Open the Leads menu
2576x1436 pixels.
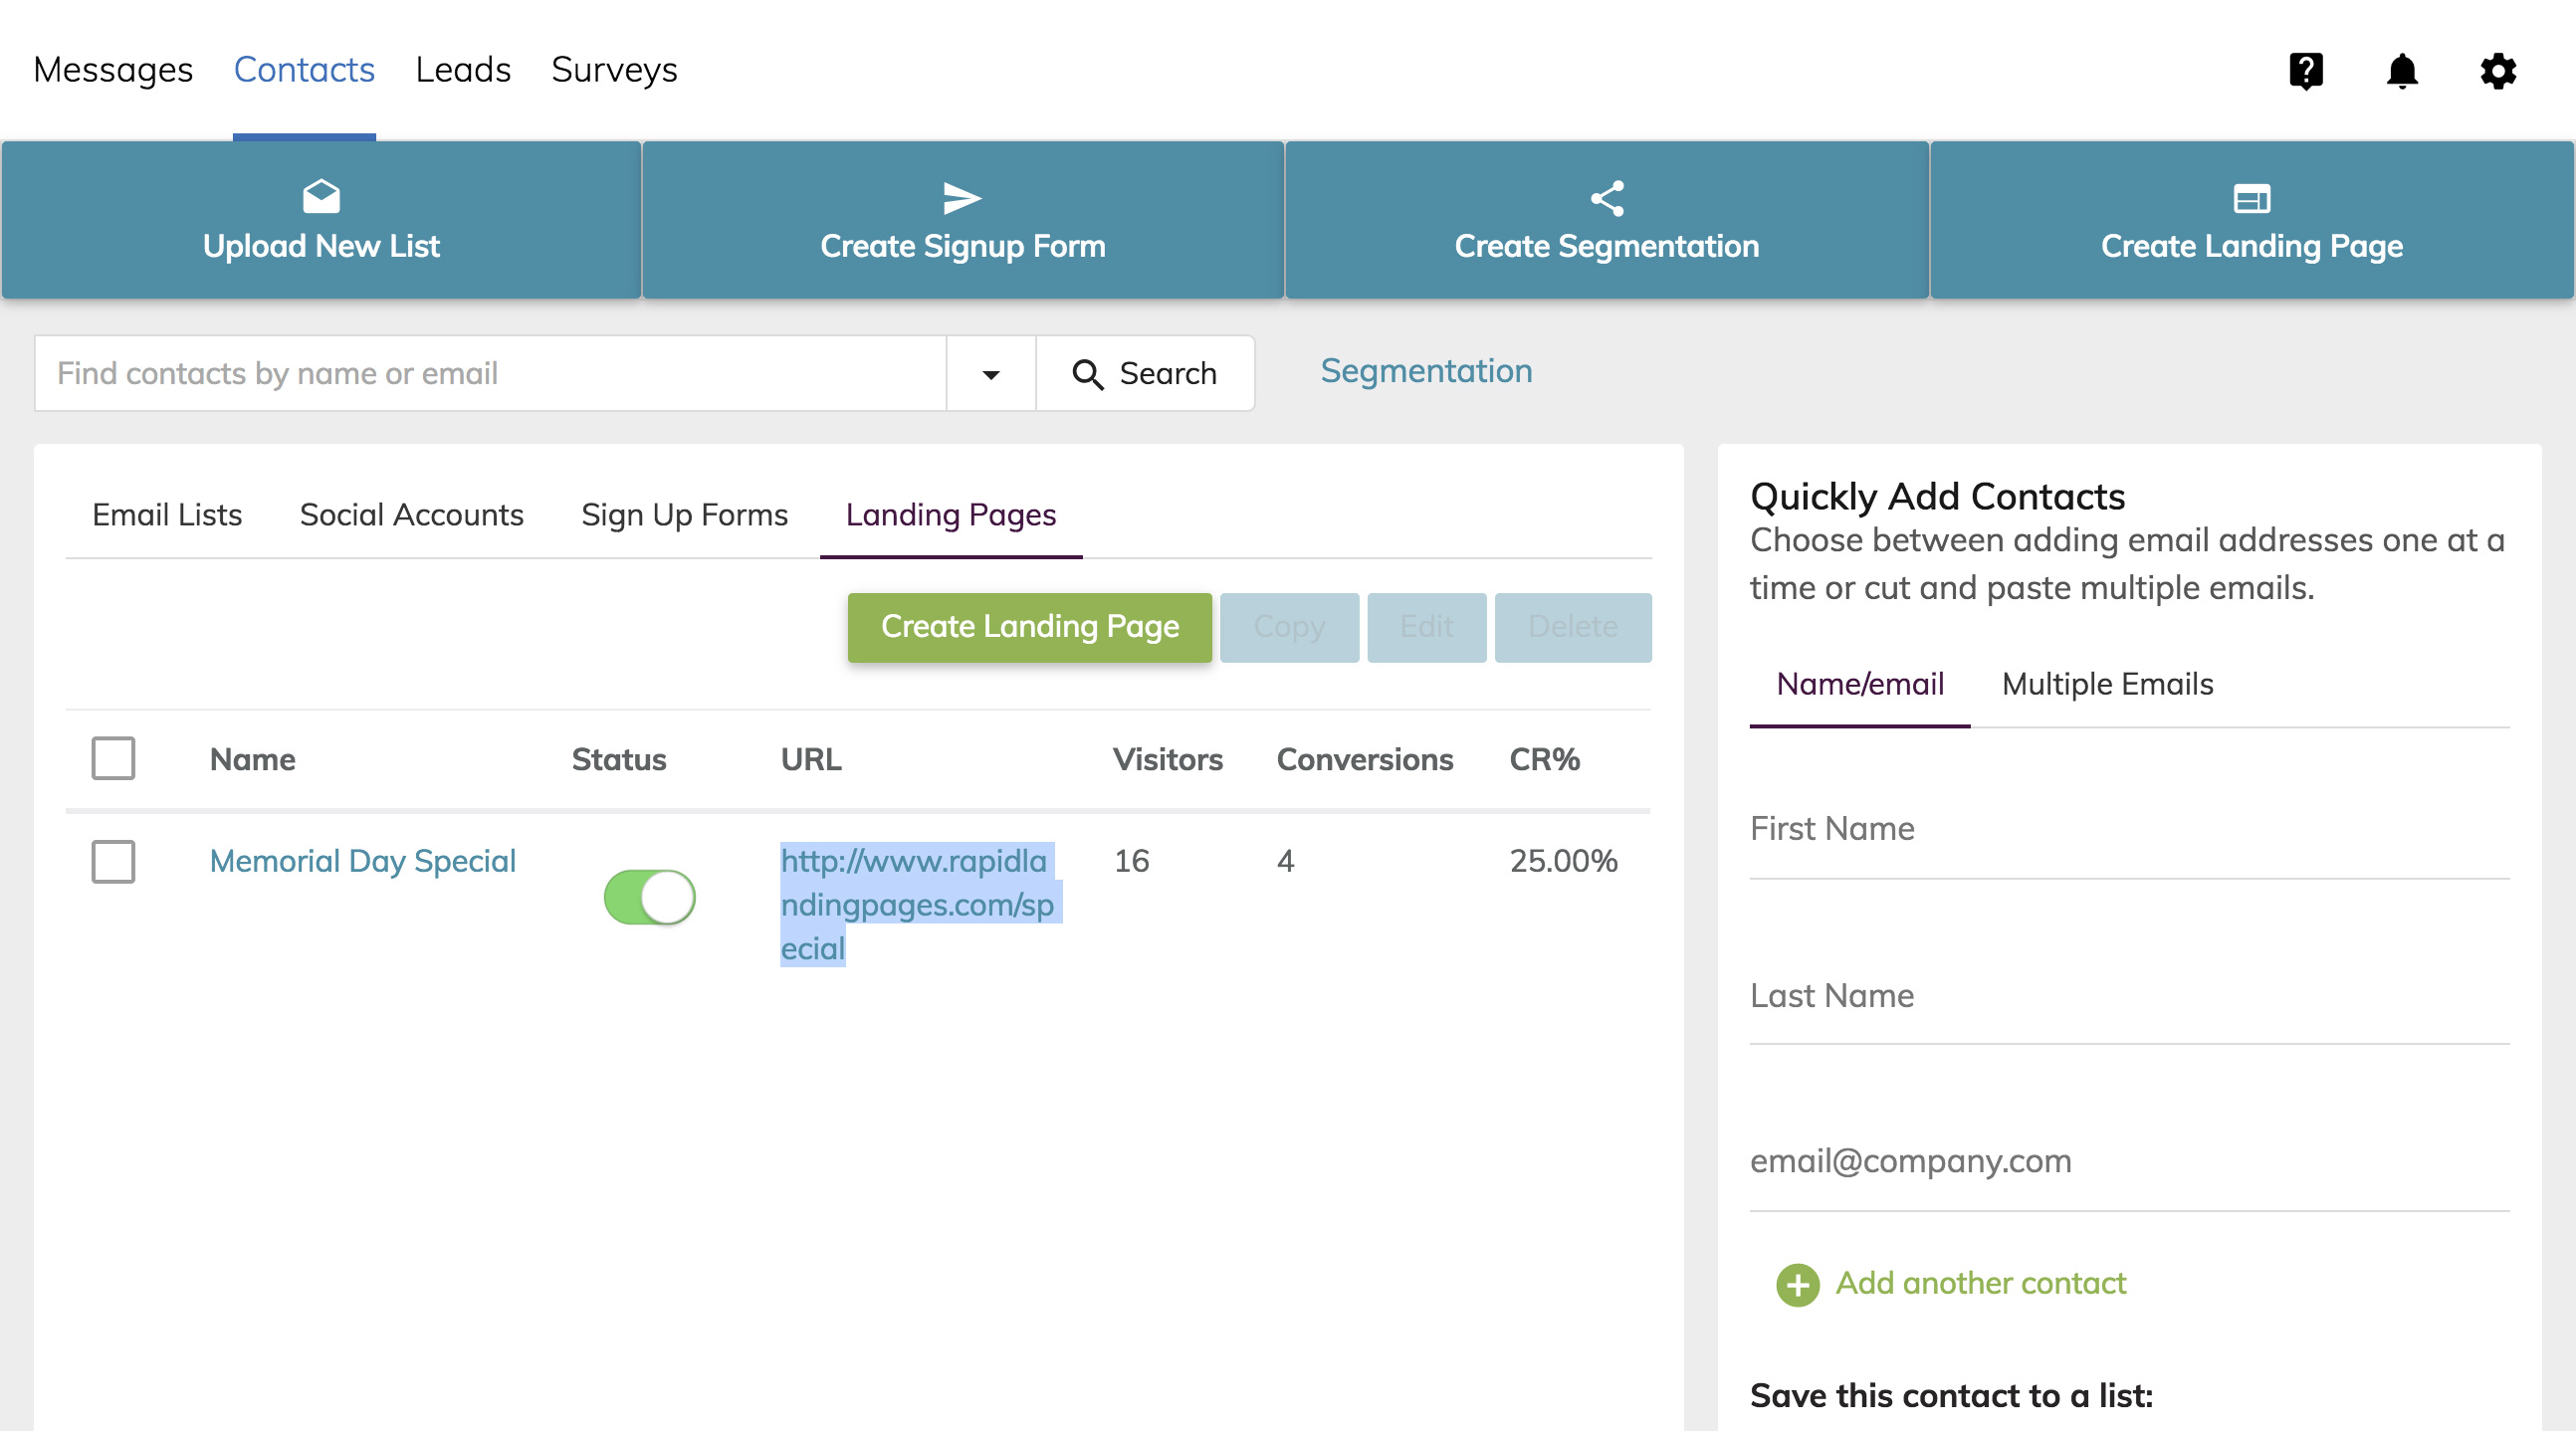(x=463, y=70)
